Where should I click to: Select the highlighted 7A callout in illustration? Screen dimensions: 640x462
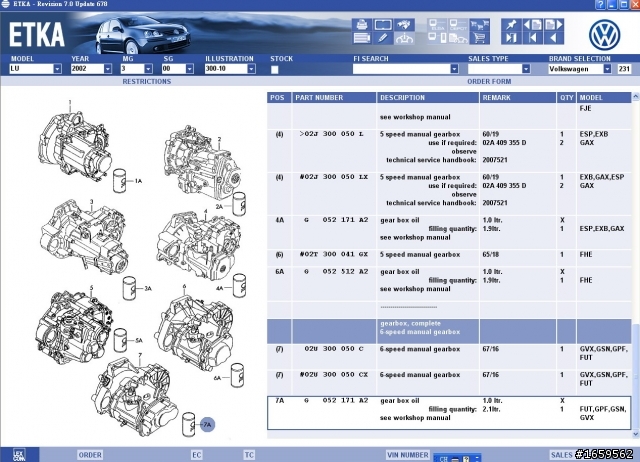(x=207, y=424)
